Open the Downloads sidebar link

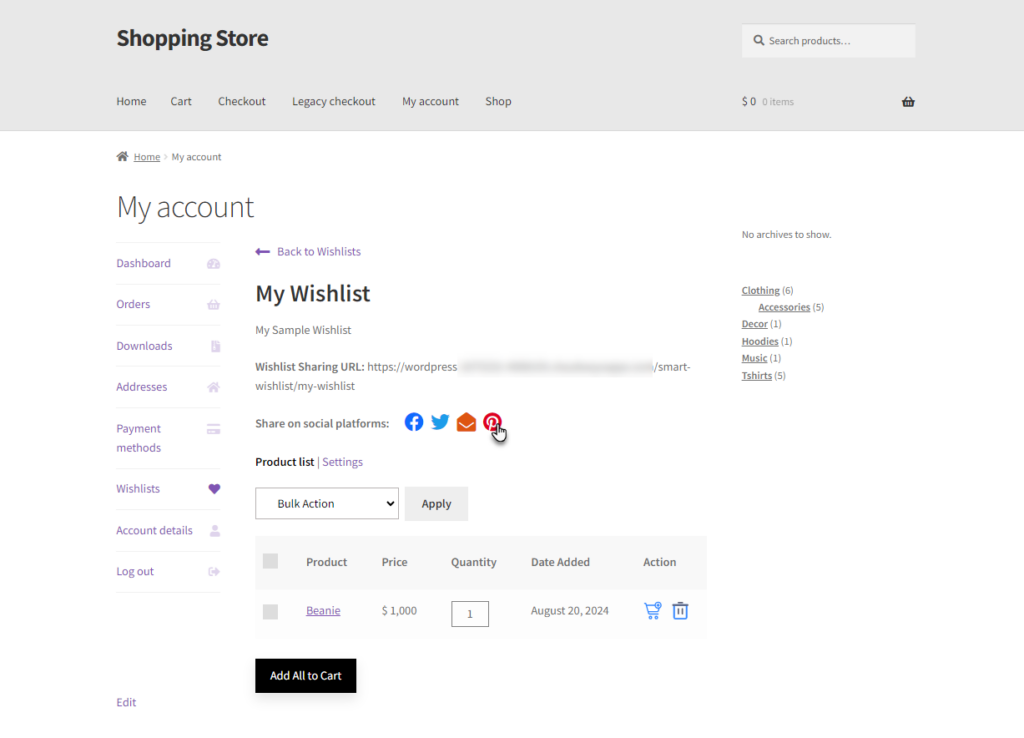(144, 346)
